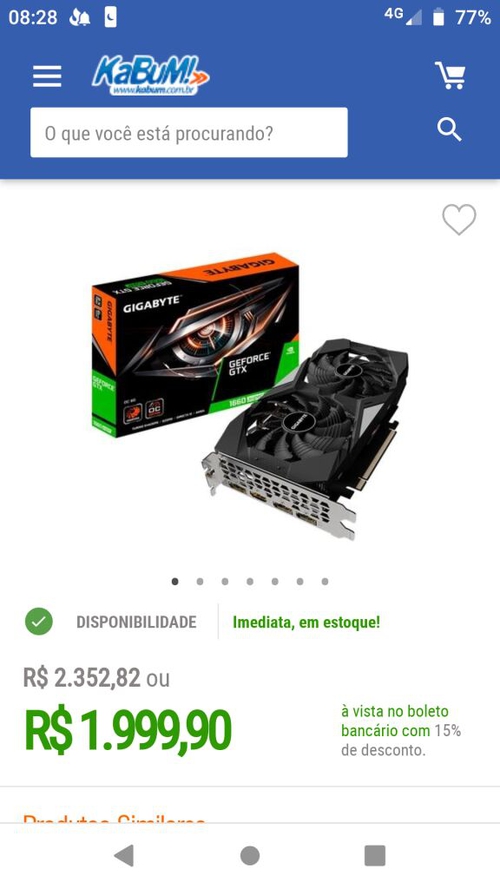Select the third image carousel dot
This screenshot has width=500, height=889.
[x=225, y=581]
